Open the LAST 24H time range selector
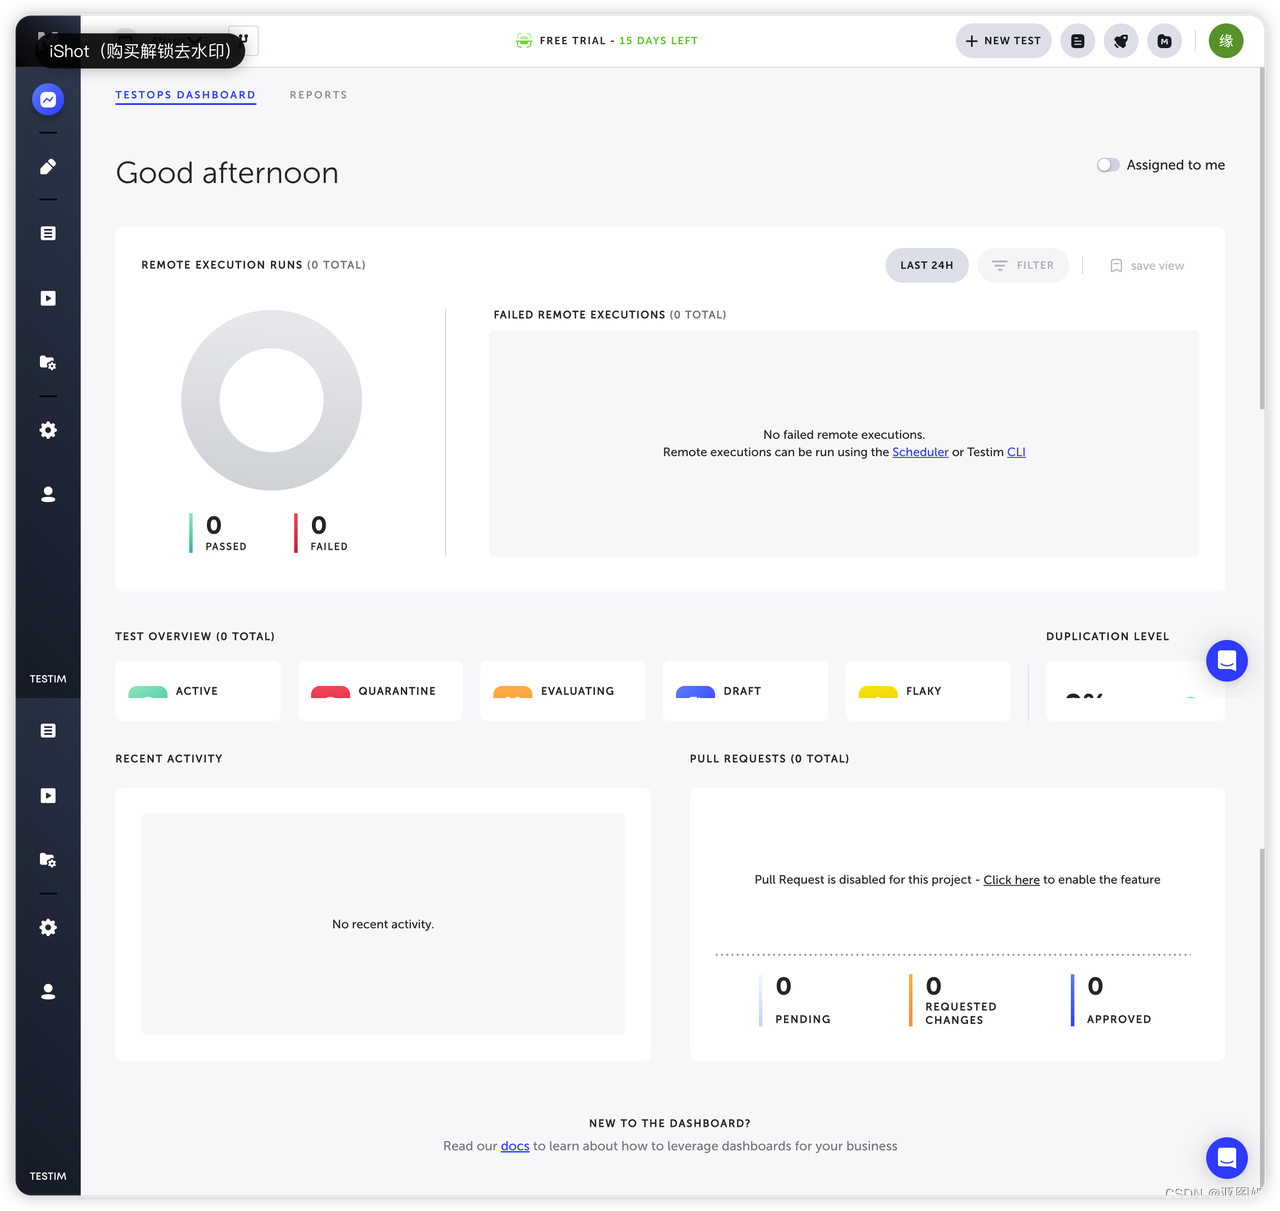This screenshot has height=1211, width=1280. (x=926, y=265)
